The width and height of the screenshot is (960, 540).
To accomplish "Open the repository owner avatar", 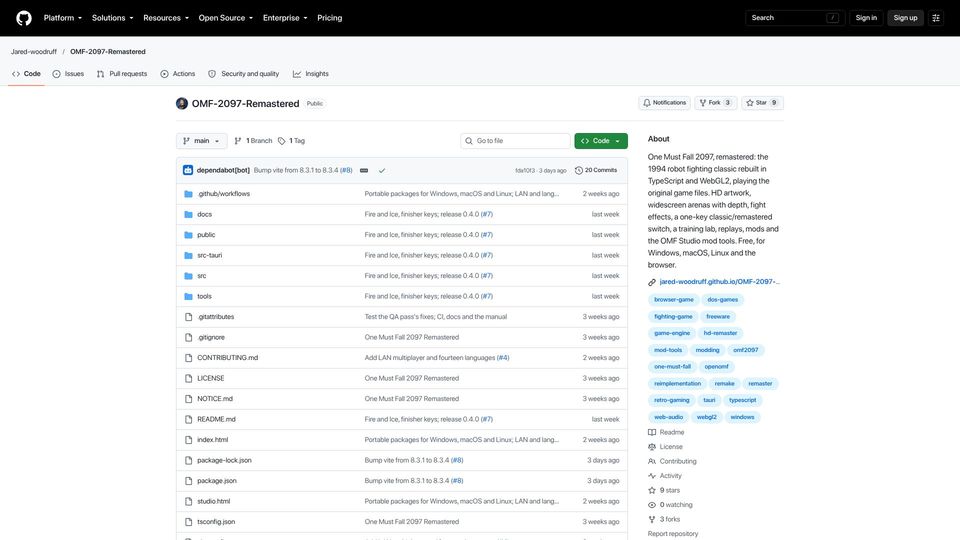I will pos(182,103).
